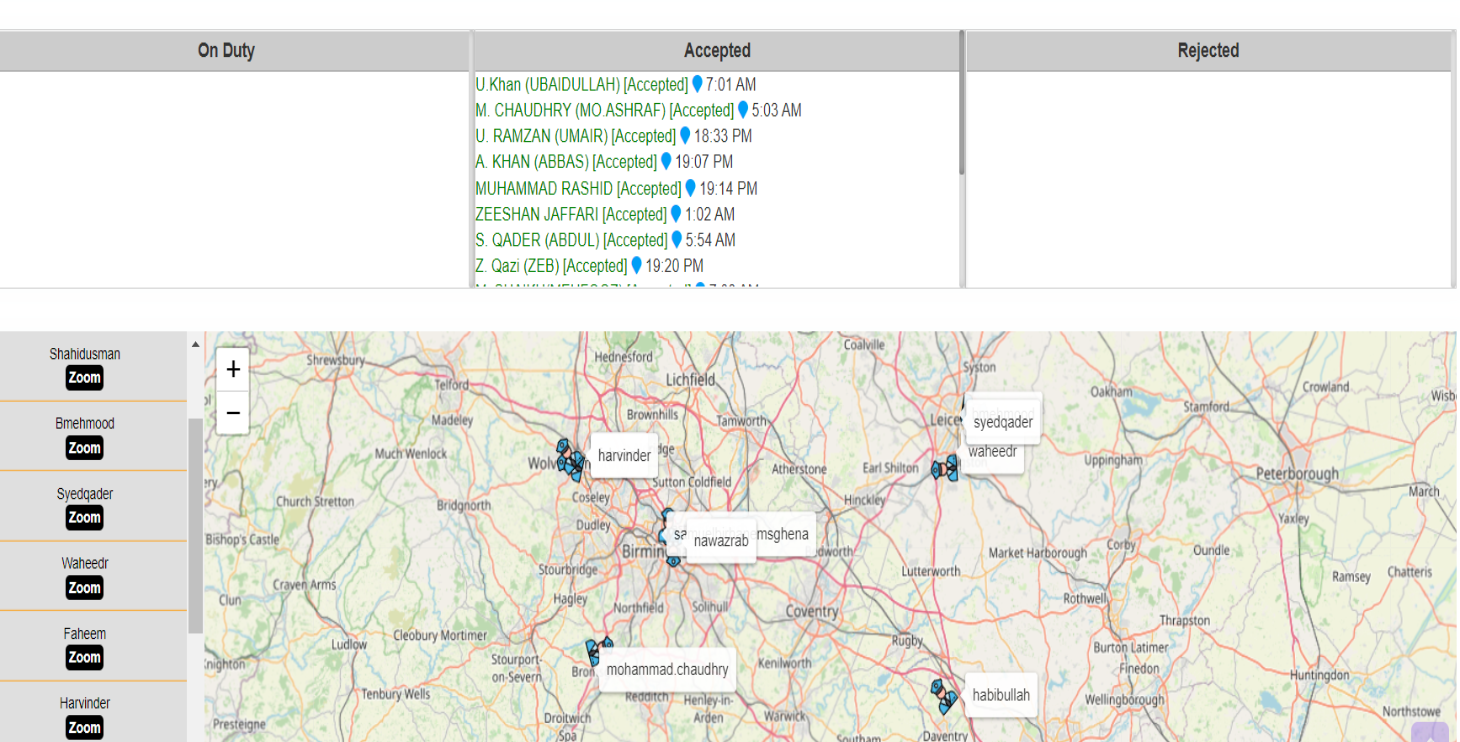Zoom to Bmehmood driver
The image size is (1460, 742).
tap(85, 448)
